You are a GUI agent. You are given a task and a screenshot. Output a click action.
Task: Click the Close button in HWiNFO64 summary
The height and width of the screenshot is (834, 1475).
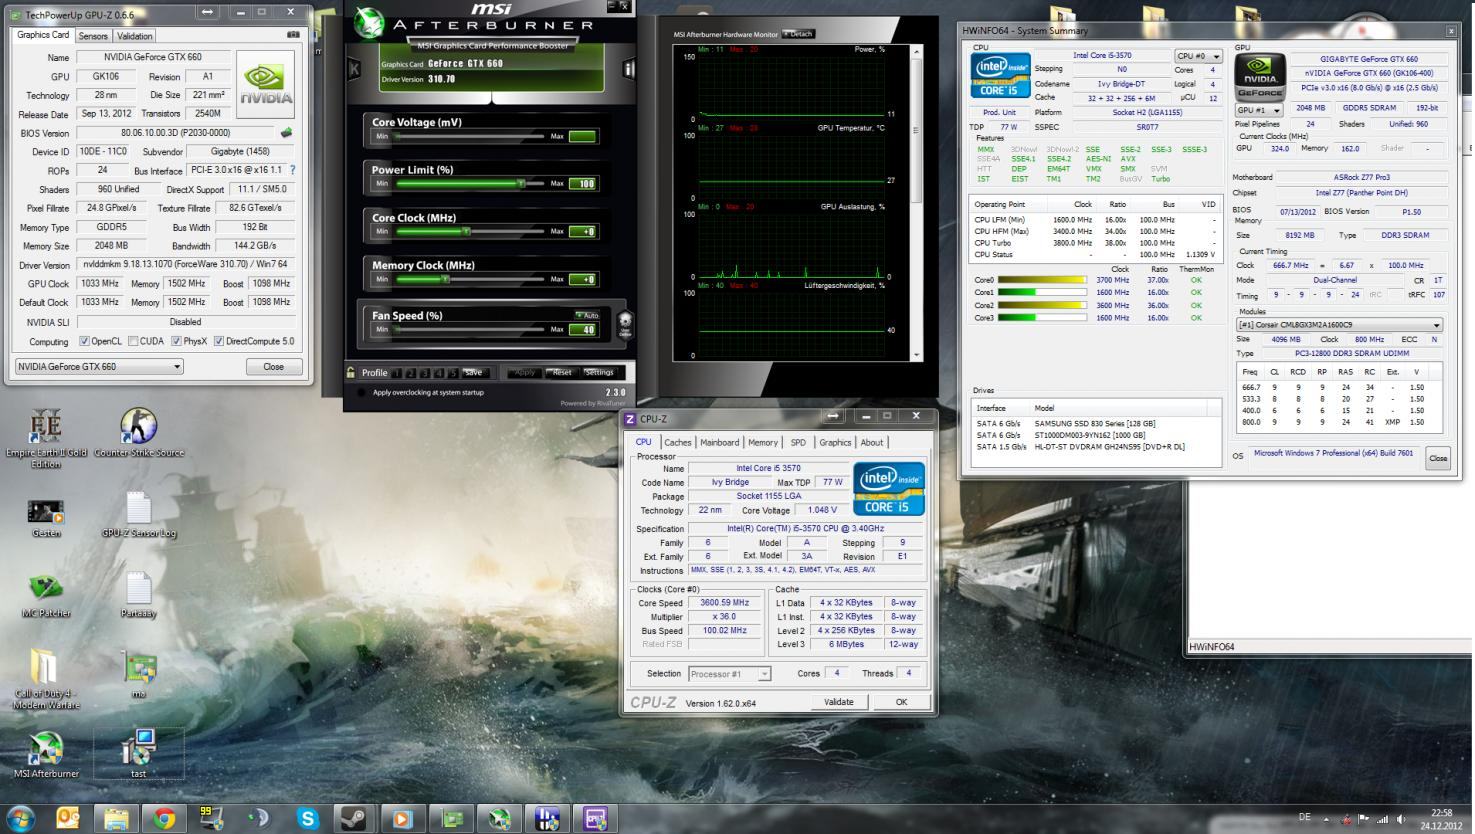click(1438, 458)
